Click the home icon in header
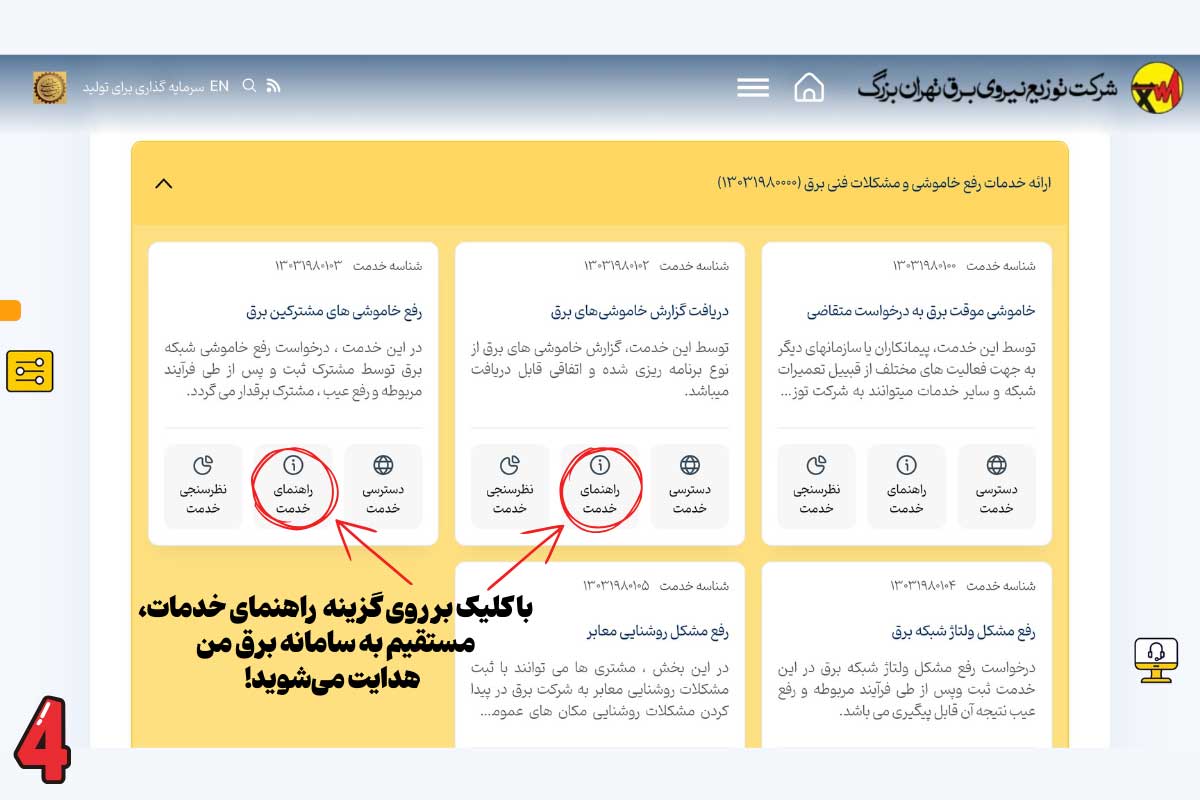Image resolution: width=1200 pixels, height=800 pixels. point(808,87)
